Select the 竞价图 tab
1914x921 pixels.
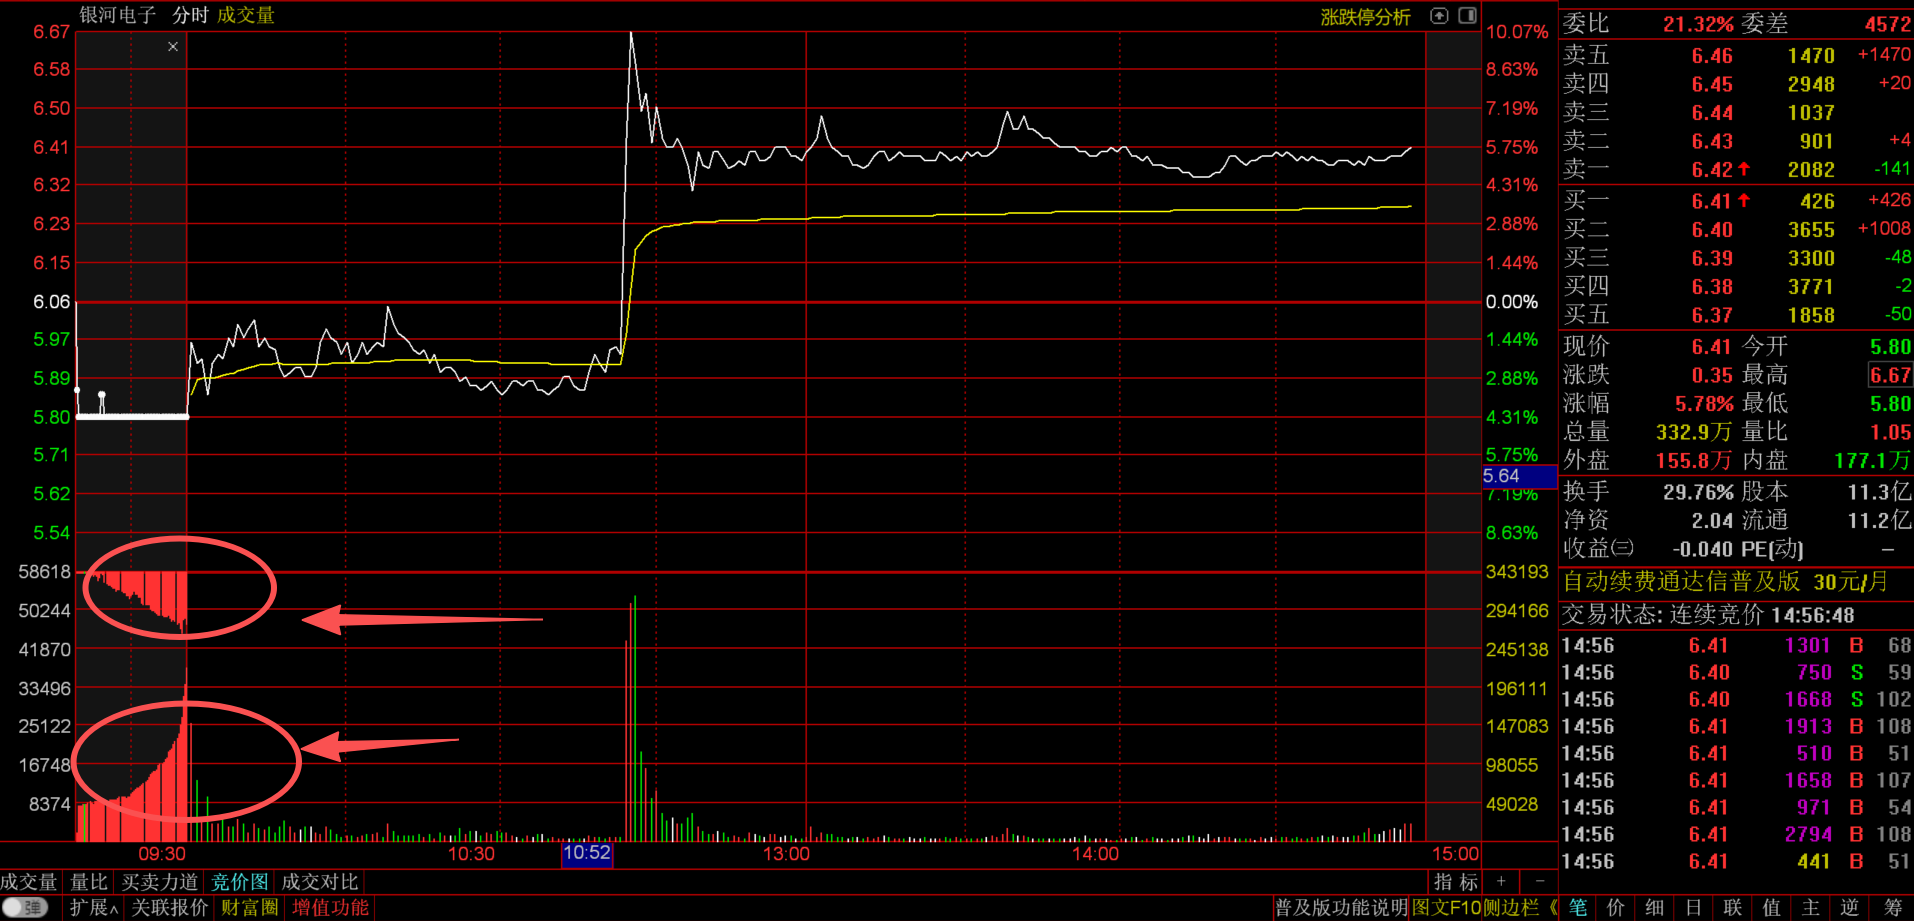pyautogui.click(x=240, y=882)
